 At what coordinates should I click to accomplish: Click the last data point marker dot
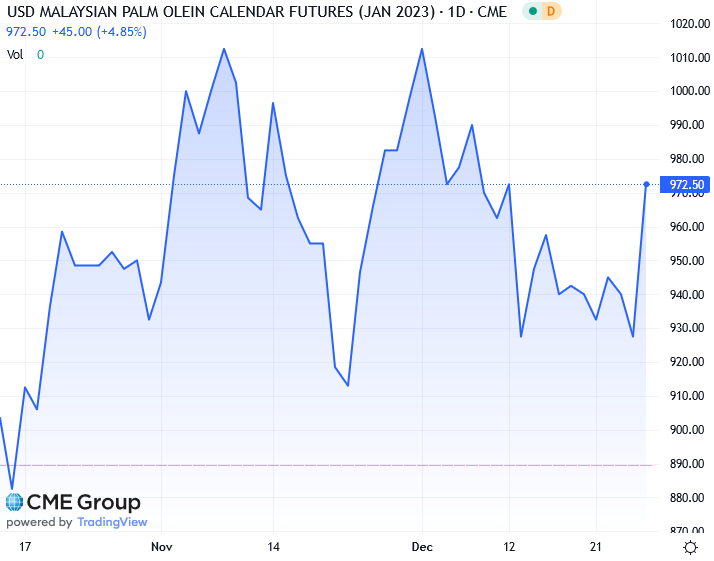click(647, 184)
